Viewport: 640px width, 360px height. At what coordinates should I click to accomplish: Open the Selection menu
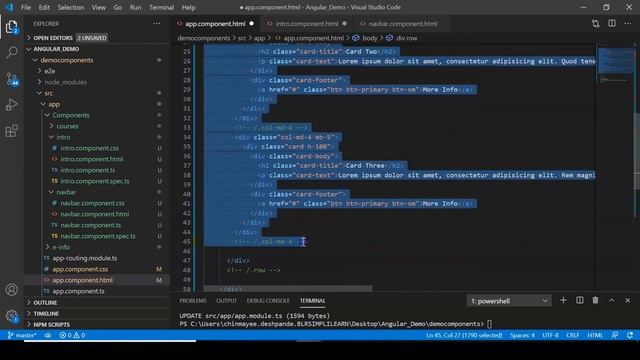click(x=71, y=7)
